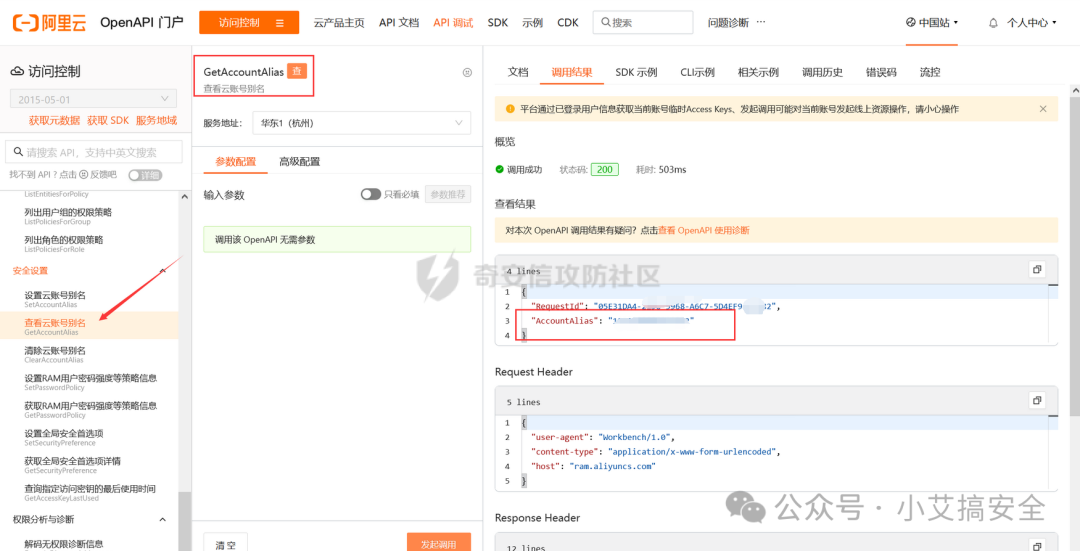Select 查询指定访问密钥的最后使用时间 entry

pos(90,492)
